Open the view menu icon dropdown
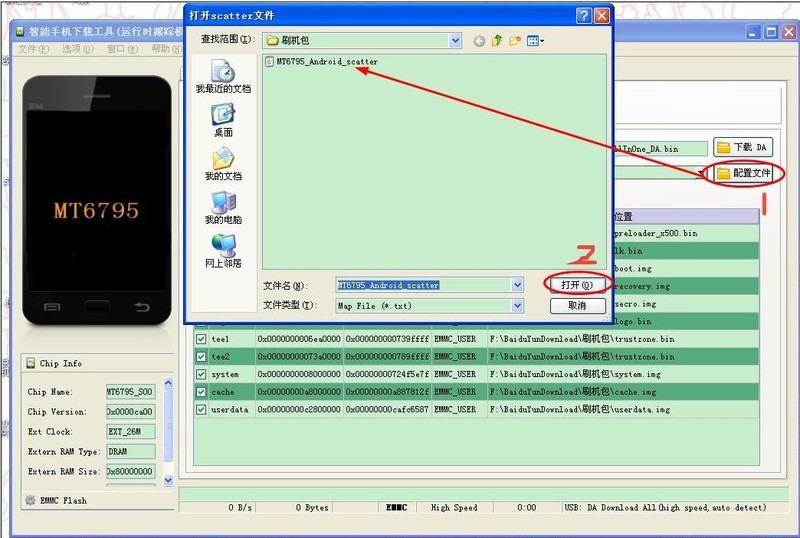800x538 pixels. [x=536, y=41]
